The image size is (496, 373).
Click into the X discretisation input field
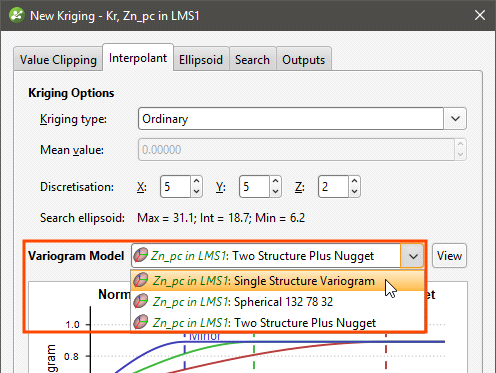coord(176,187)
